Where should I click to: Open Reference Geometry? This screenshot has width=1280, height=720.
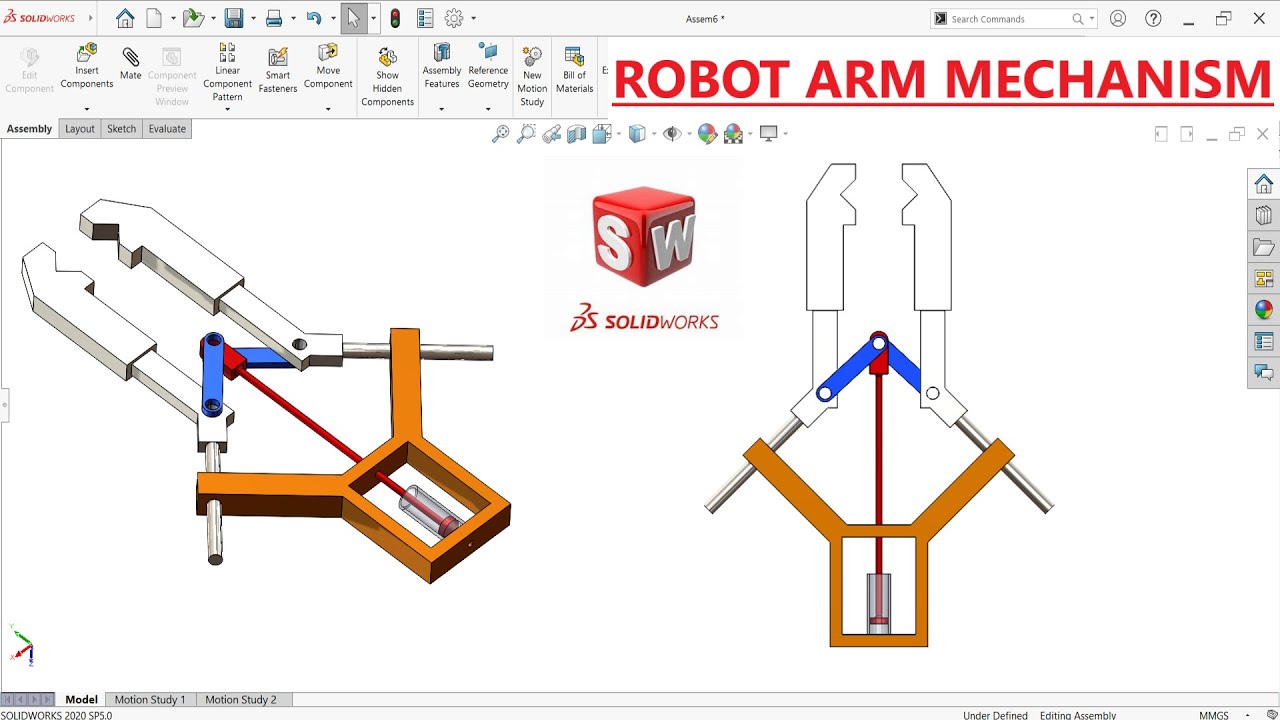click(488, 66)
